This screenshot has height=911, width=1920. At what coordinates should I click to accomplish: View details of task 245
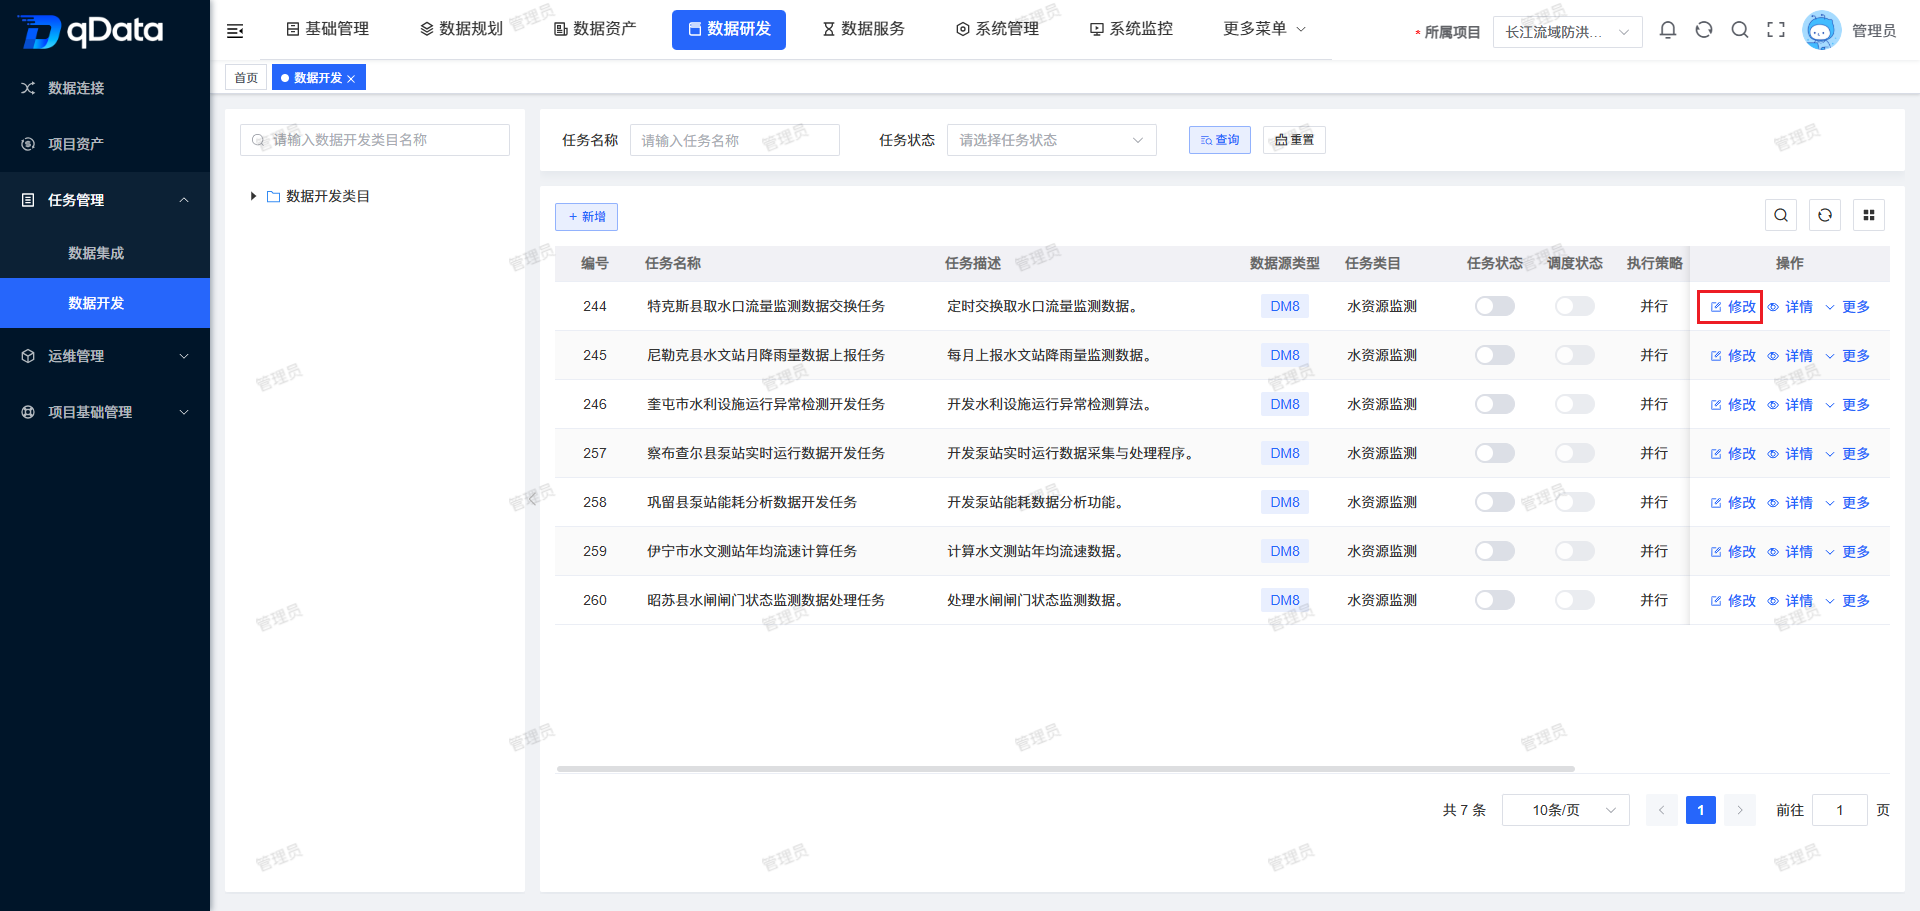point(1790,356)
